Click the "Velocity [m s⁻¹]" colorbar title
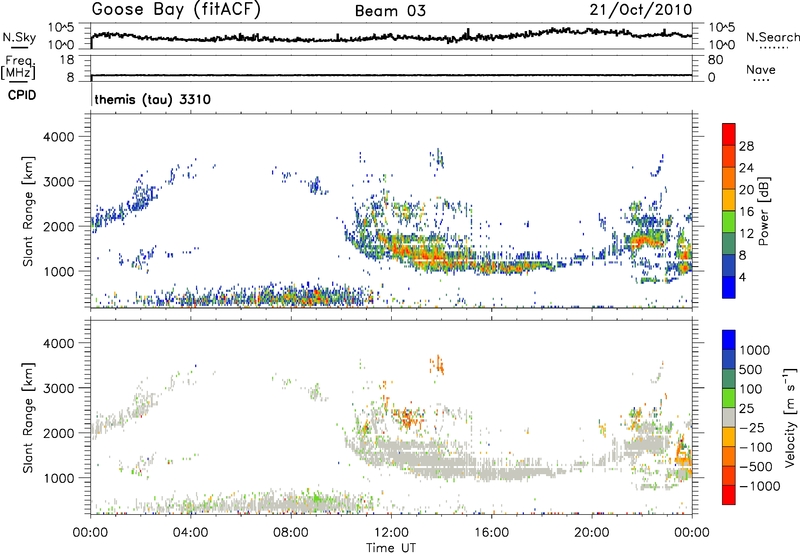The height and width of the screenshot is (554, 800). coord(790,417)
